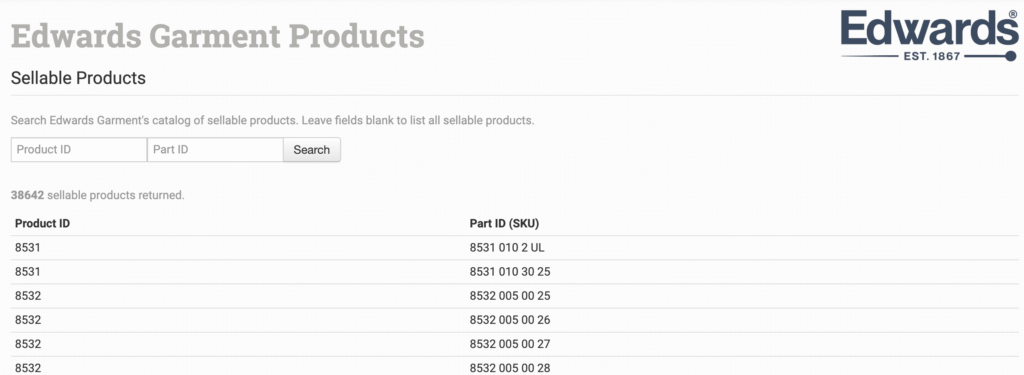Click the EST. 1867 text under the logo

pyautogui.click(x=931, y=56)
